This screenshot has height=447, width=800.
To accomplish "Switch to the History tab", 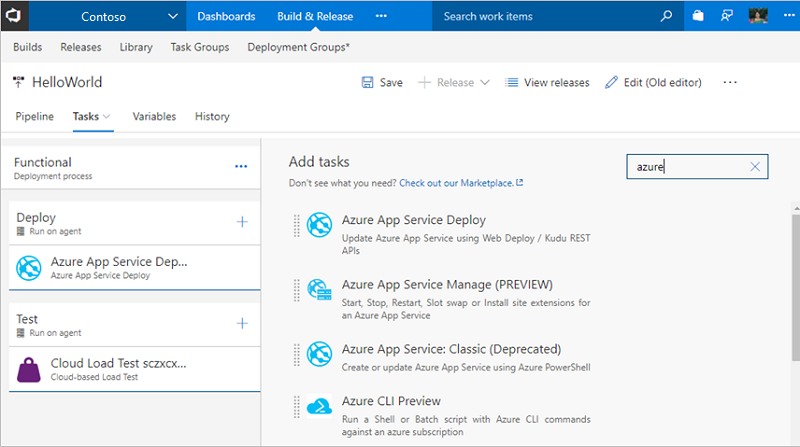I will click(x=212, y=116).
